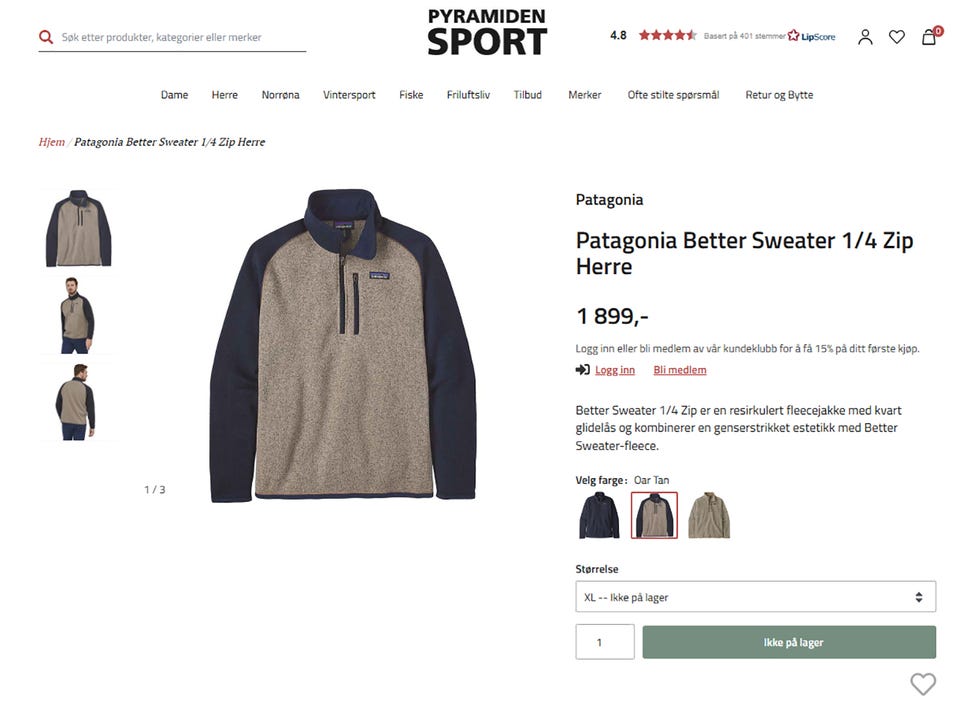The image size is (960, 721).
Task: Click the red search magnifier icon
Action: tap(46, 37)
